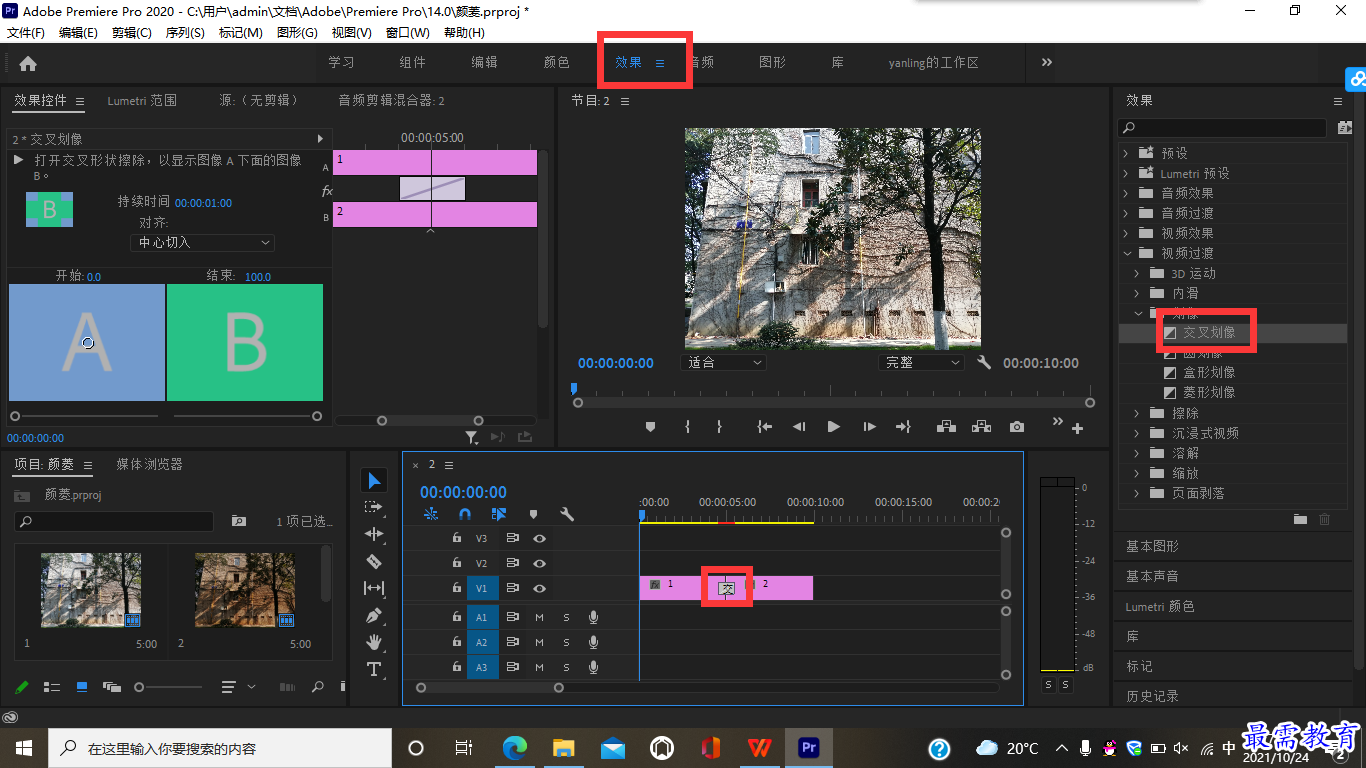1366x768 pixels.
Task: Add marker in Program monitor
Action: 650,427
